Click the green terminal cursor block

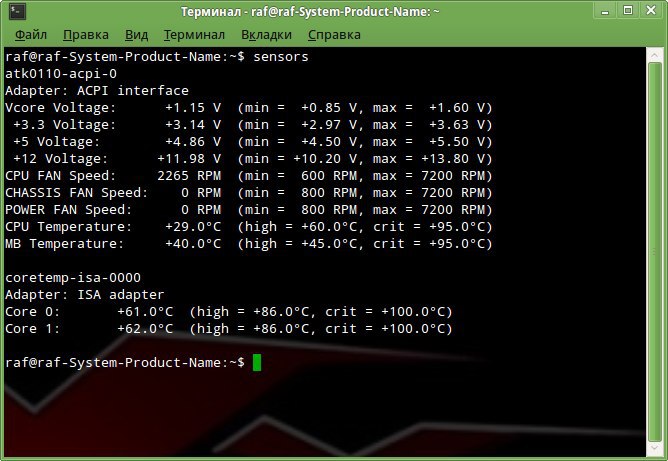pyautogui.click(x=257, y=363)
